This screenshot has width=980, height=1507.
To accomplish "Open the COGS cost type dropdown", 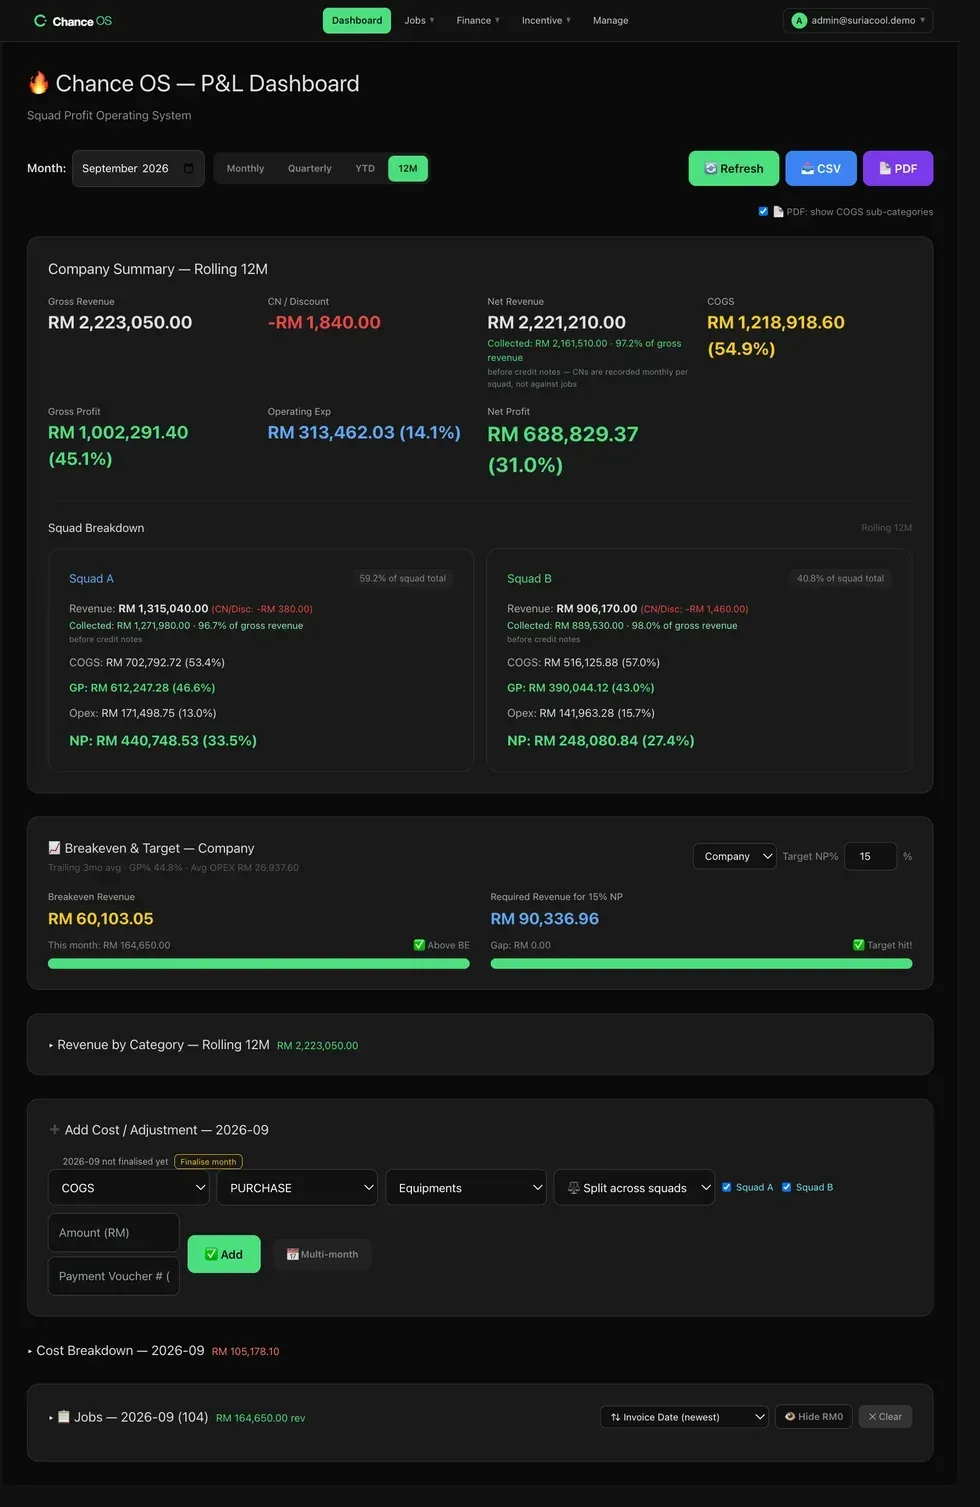I will 129,1188.
